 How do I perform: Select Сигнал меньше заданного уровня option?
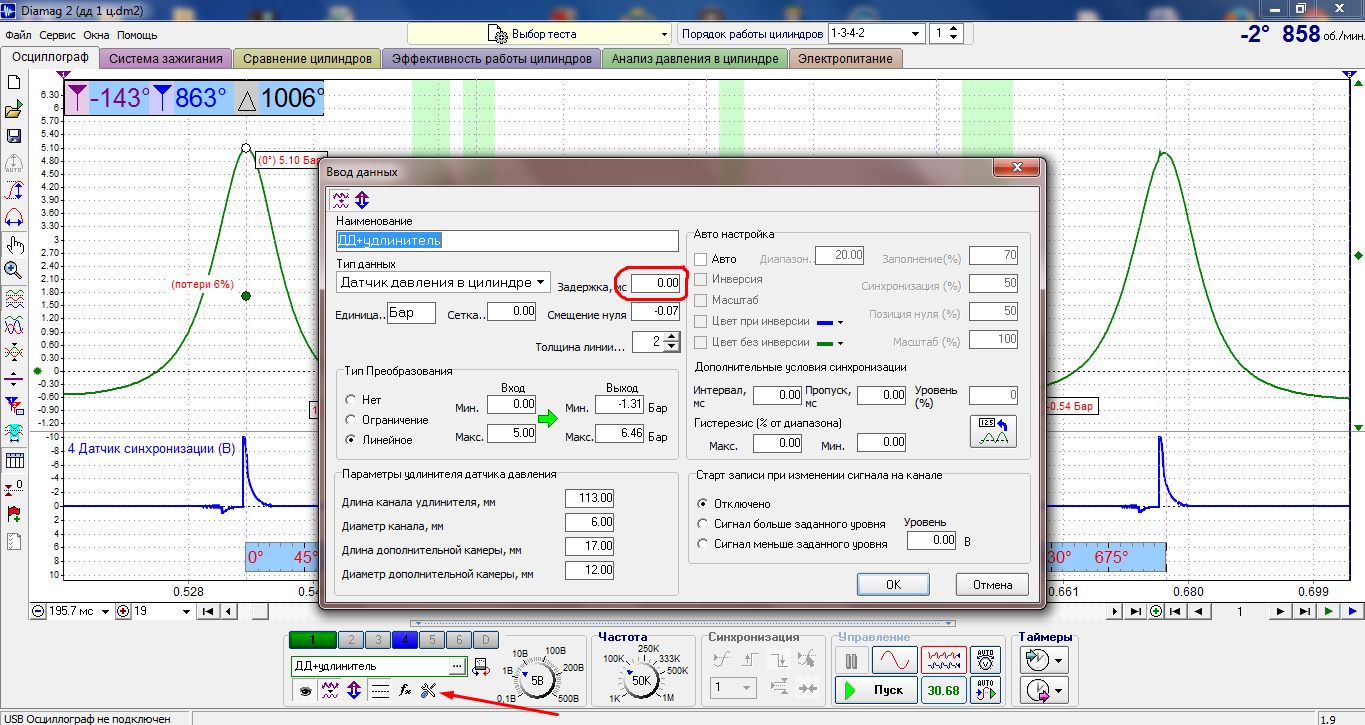(x=703, y=544)
